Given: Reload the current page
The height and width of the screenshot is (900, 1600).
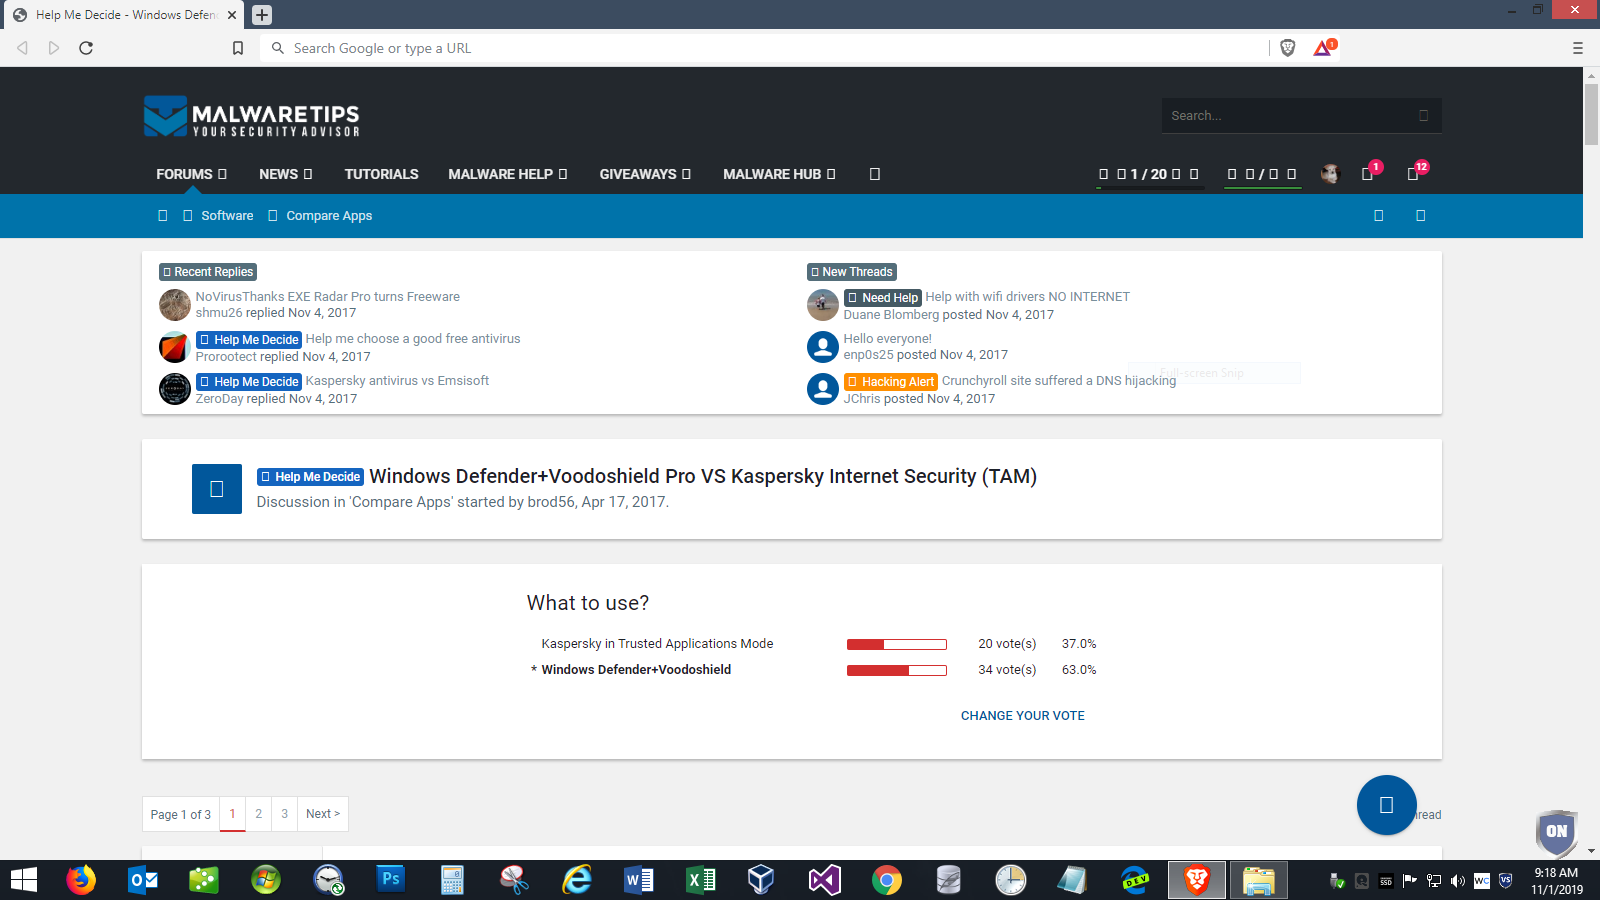Looking at the screenshot, I should click(86, 48).
